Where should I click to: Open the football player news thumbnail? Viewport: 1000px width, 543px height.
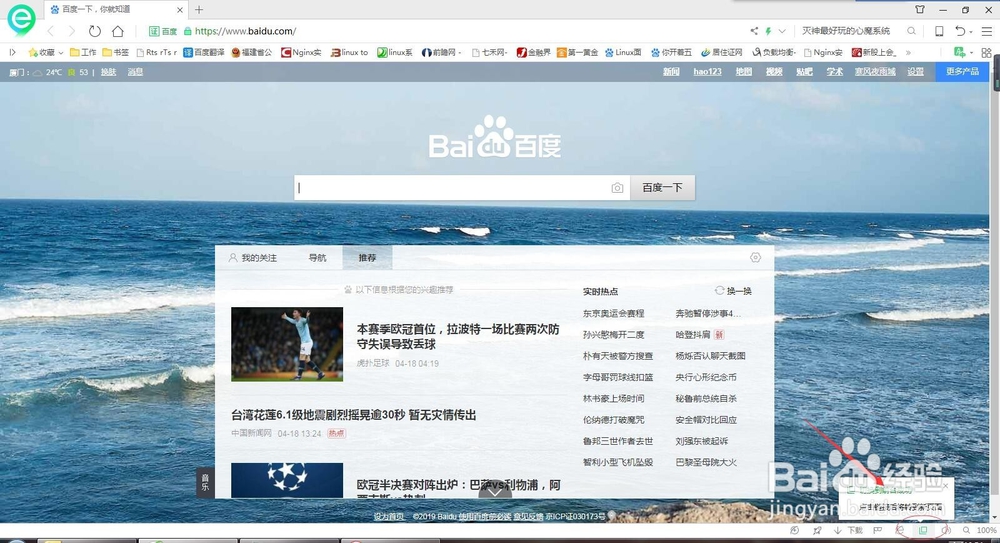[x=287, y=344]
